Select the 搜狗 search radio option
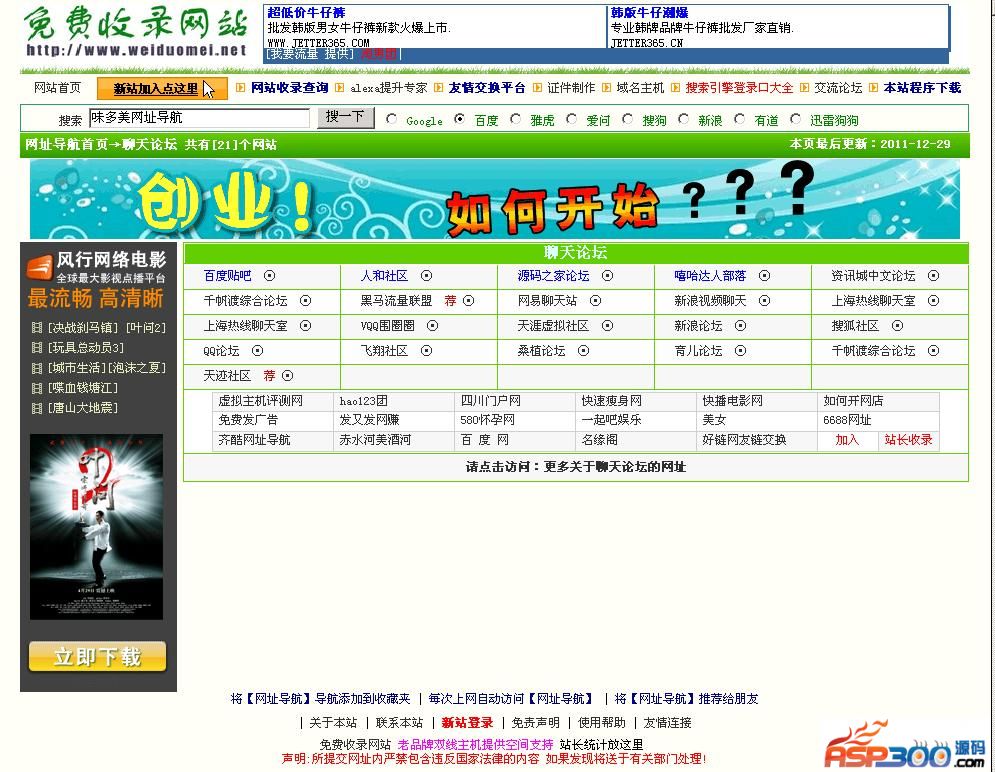 [x=628, y=119]
